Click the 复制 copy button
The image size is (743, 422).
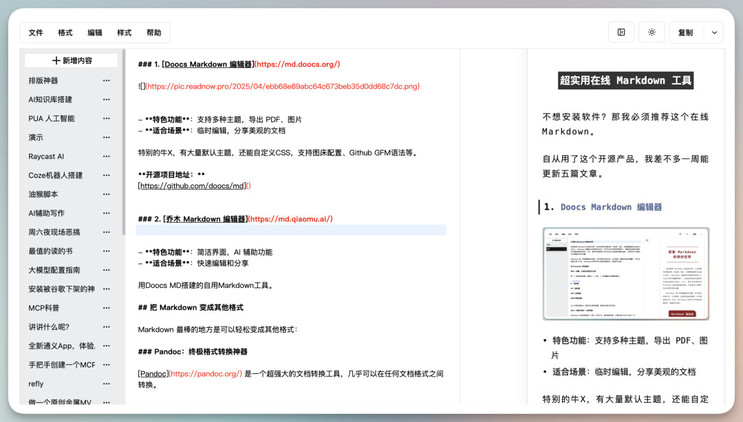(685, 32)
